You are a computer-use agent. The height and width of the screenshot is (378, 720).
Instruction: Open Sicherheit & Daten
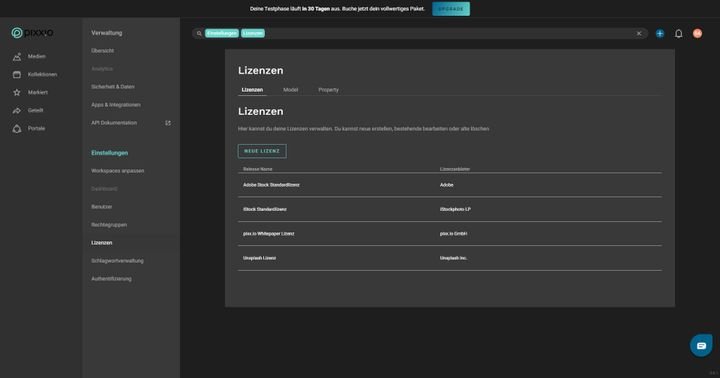pyautogui.click(x=112, y=87)
